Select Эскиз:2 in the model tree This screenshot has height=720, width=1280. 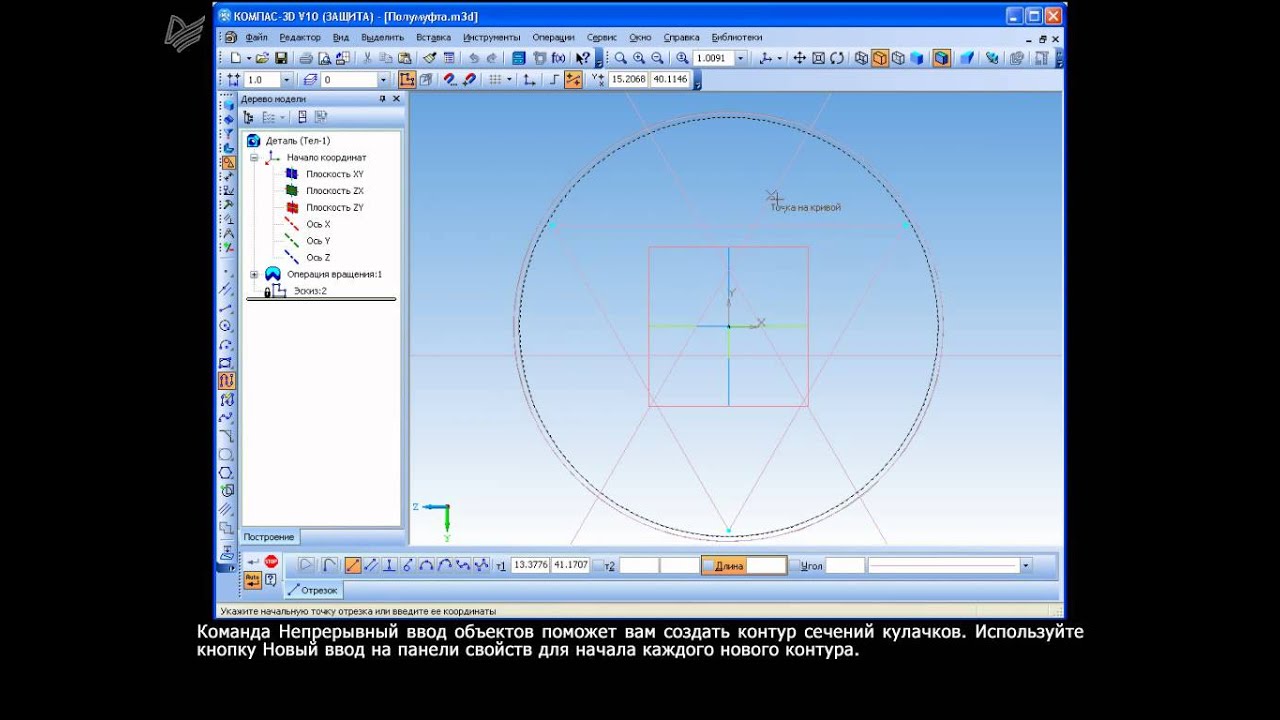point(310,291)
